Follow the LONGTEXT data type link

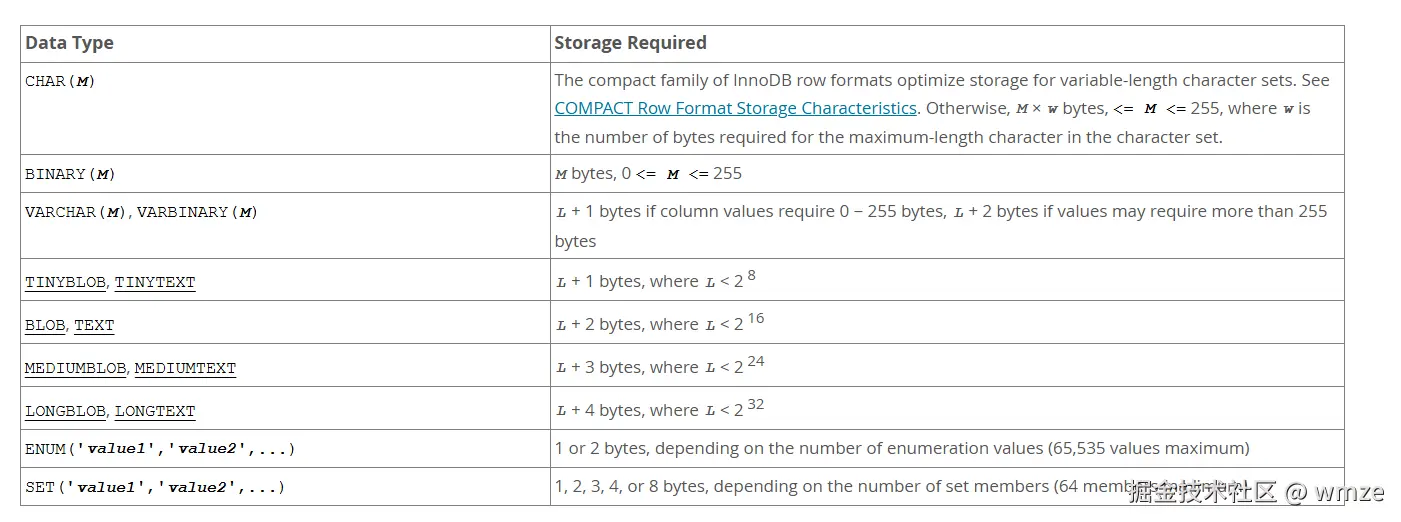click(x=155, y=411)
